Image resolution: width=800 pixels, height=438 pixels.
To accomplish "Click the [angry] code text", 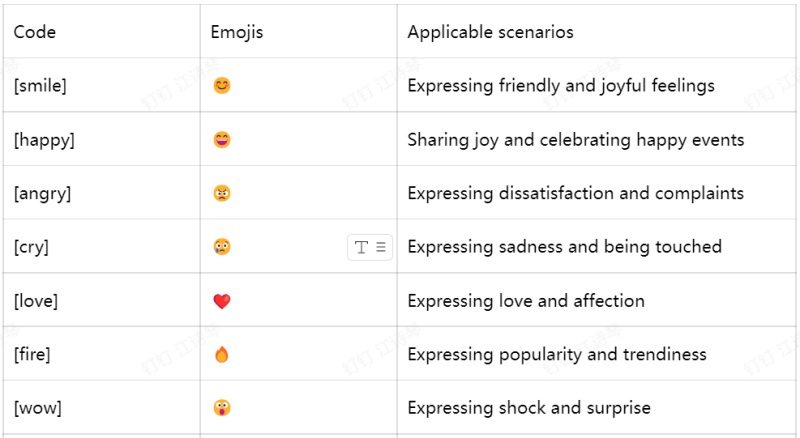I will coord(42,194).
